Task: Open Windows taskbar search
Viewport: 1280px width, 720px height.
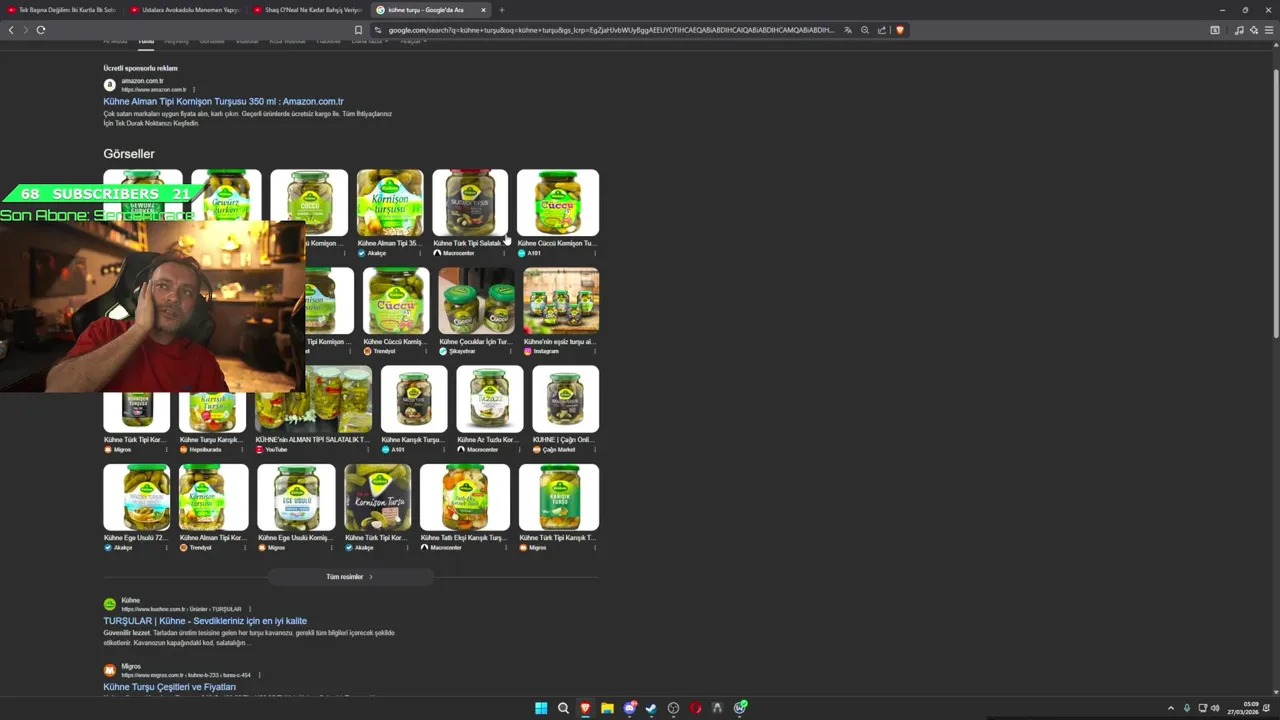Action: [x=563, y=708]
